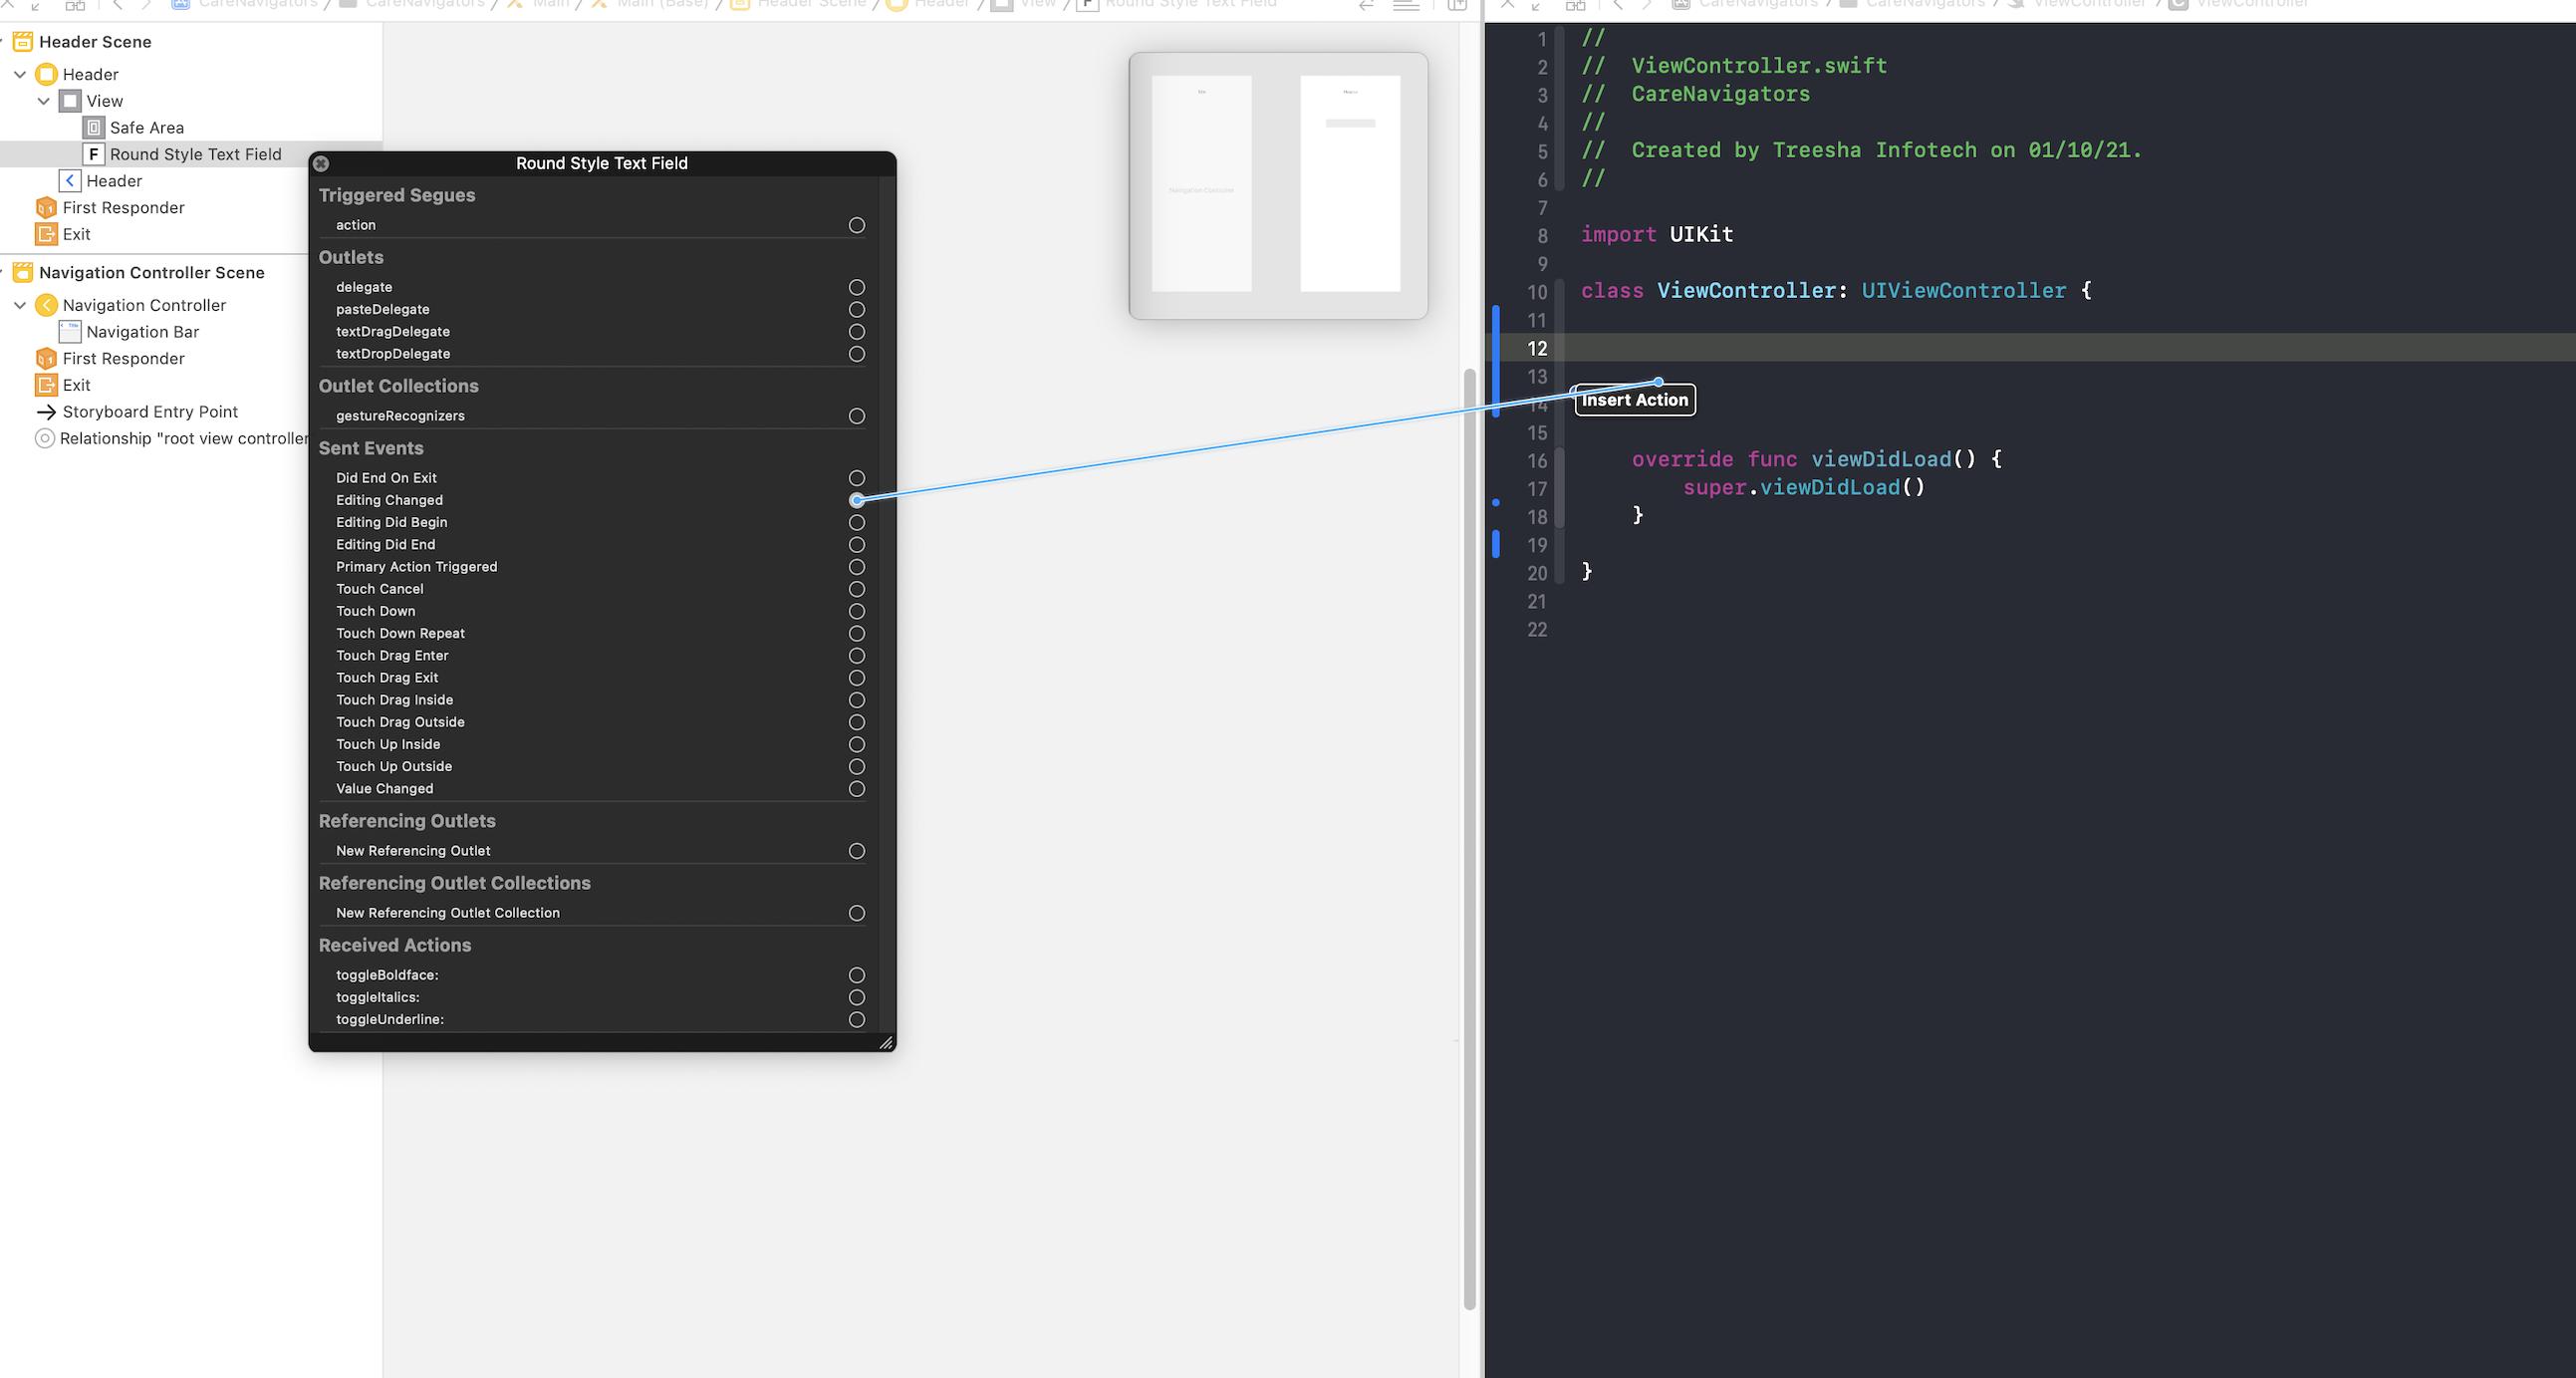
Task: Click the delegate outlet connection circle
Action: (x=857, y=287)
